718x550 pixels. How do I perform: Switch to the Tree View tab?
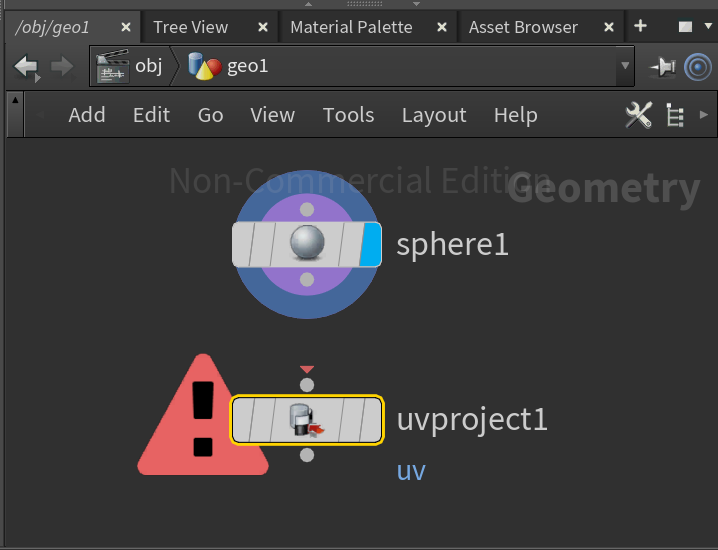pyautogui.click(x=190, y=27)
